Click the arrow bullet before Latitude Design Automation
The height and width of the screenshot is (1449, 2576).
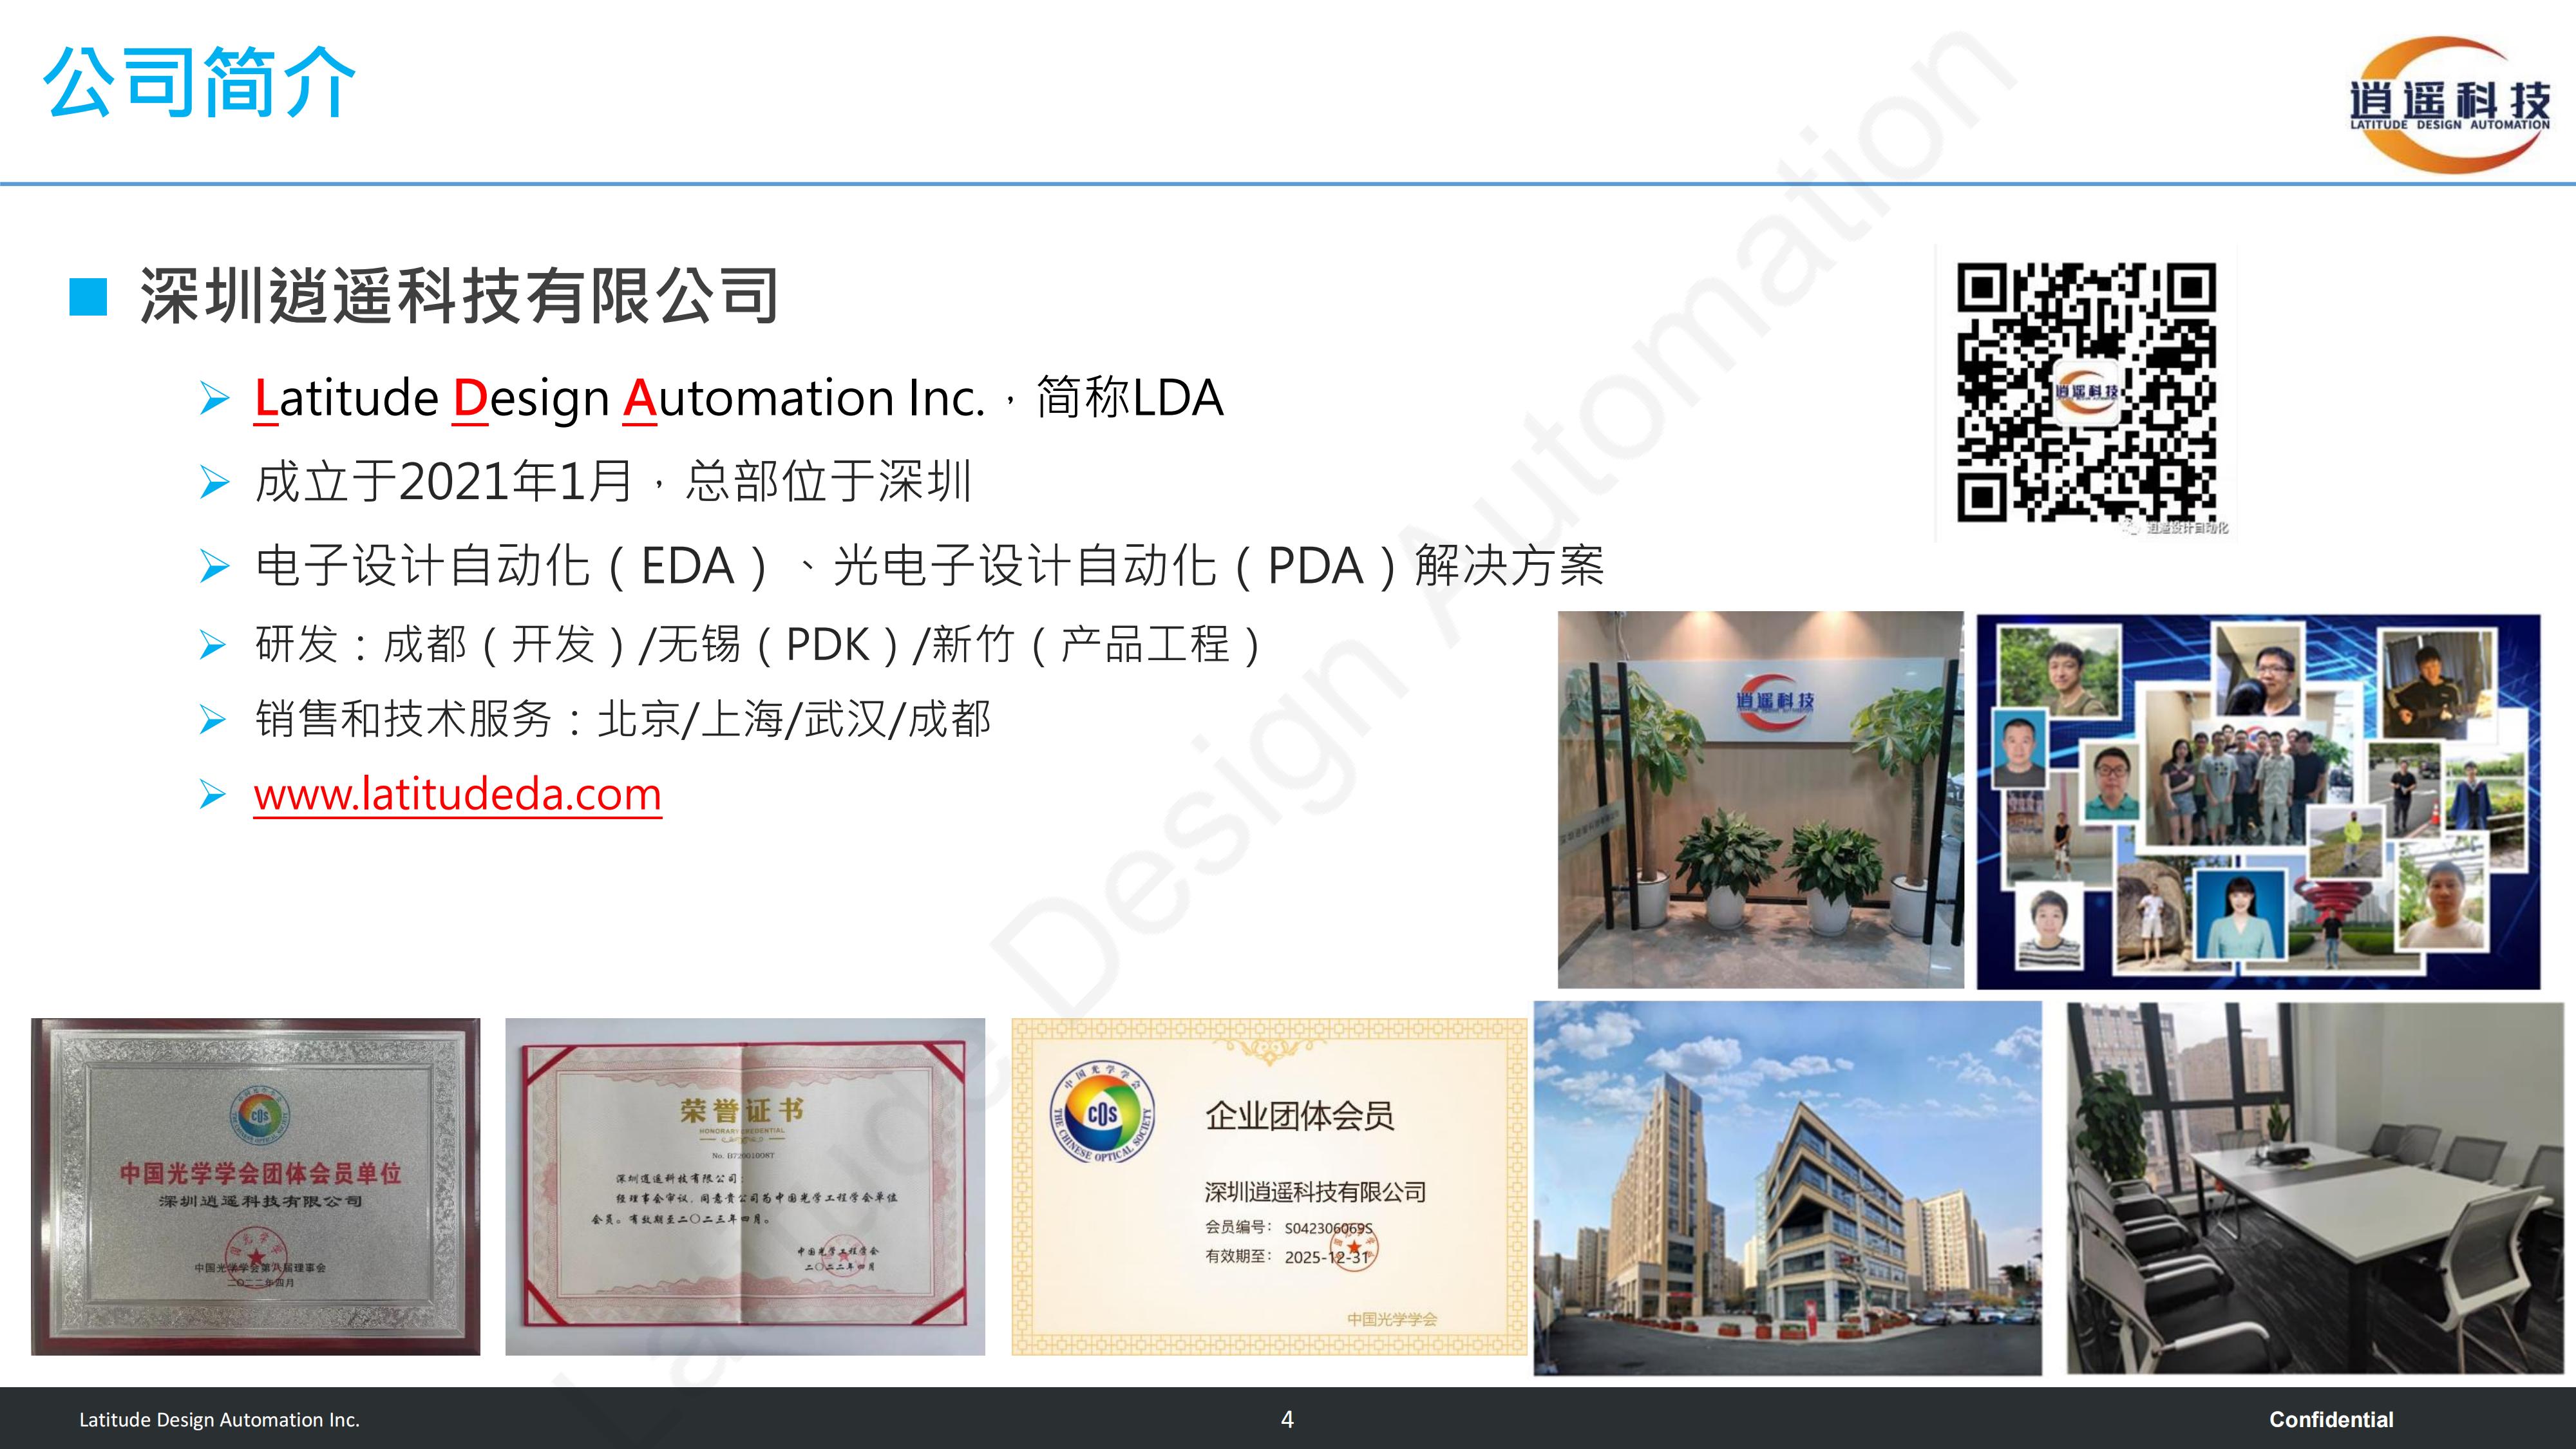[214, 399]
